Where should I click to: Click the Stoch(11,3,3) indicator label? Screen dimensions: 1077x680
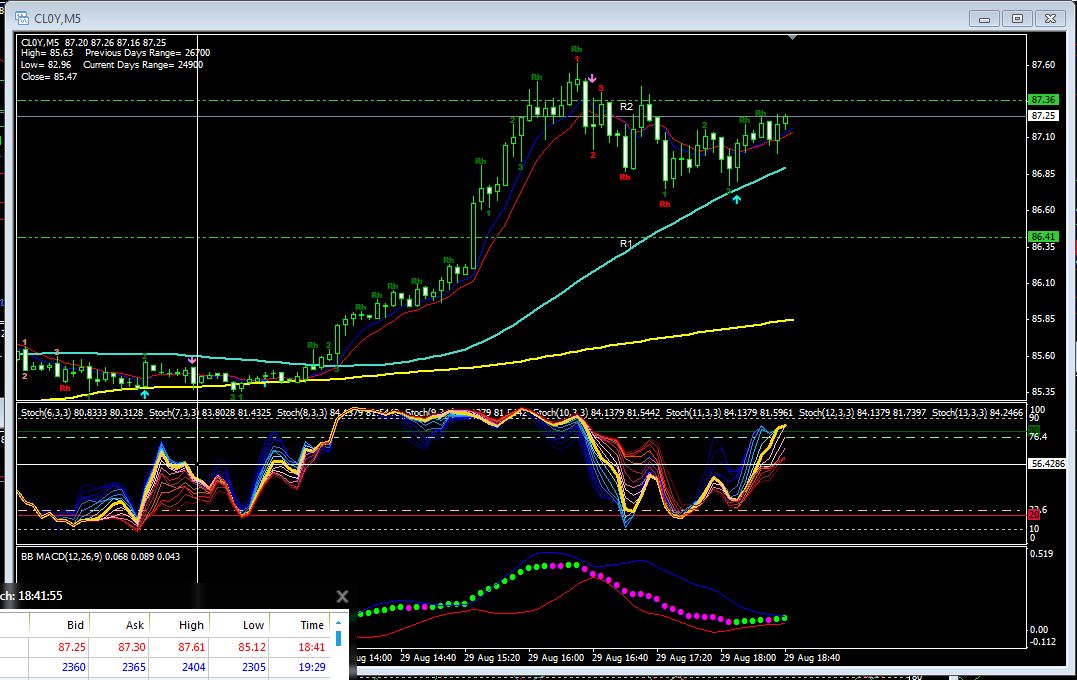tap(729, 413)
